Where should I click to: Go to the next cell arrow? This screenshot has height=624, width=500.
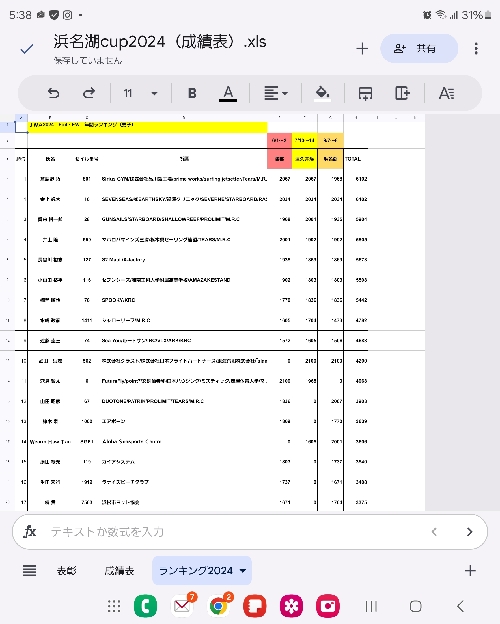pos(469,532)
